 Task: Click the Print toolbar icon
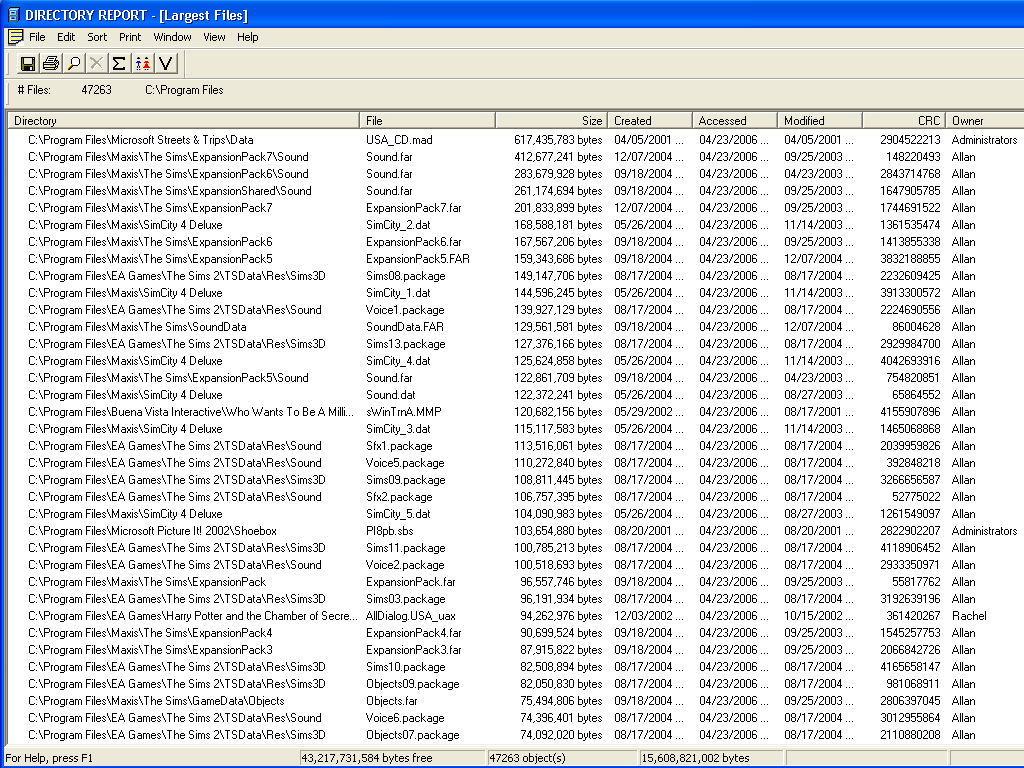pyautogui.click(x=50, y=63)
